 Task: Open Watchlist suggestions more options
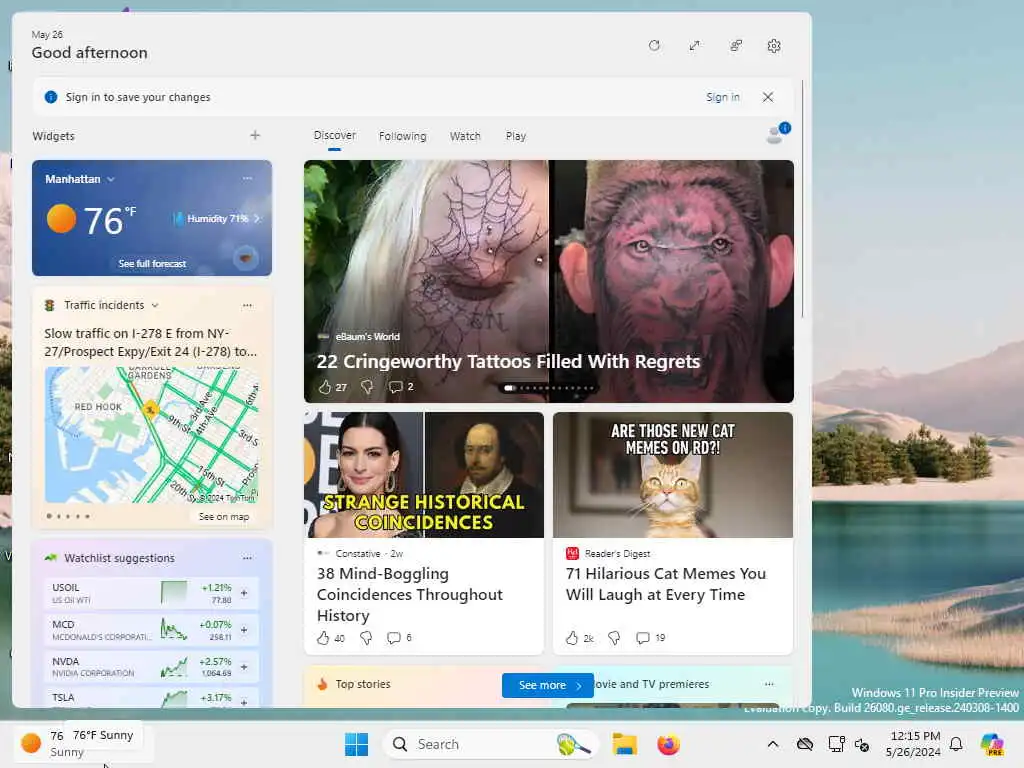tap(247, 558)
